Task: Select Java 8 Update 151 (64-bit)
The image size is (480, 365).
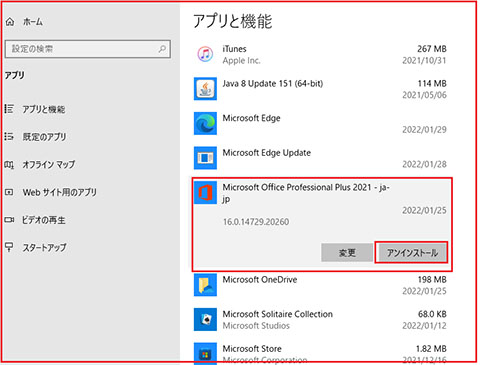Action: pyautogui.click(x=273, y=84)
